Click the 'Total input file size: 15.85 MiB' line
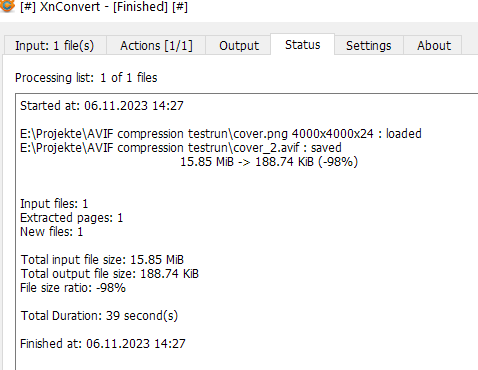The image size is (478, 370). 102,260
